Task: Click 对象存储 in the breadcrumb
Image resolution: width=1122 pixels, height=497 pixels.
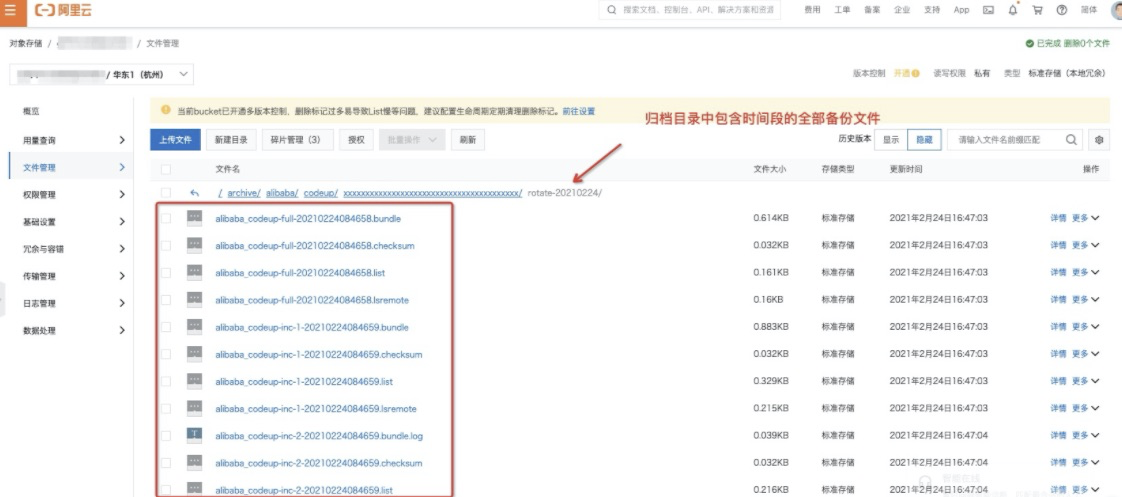Action: (25, 44)
